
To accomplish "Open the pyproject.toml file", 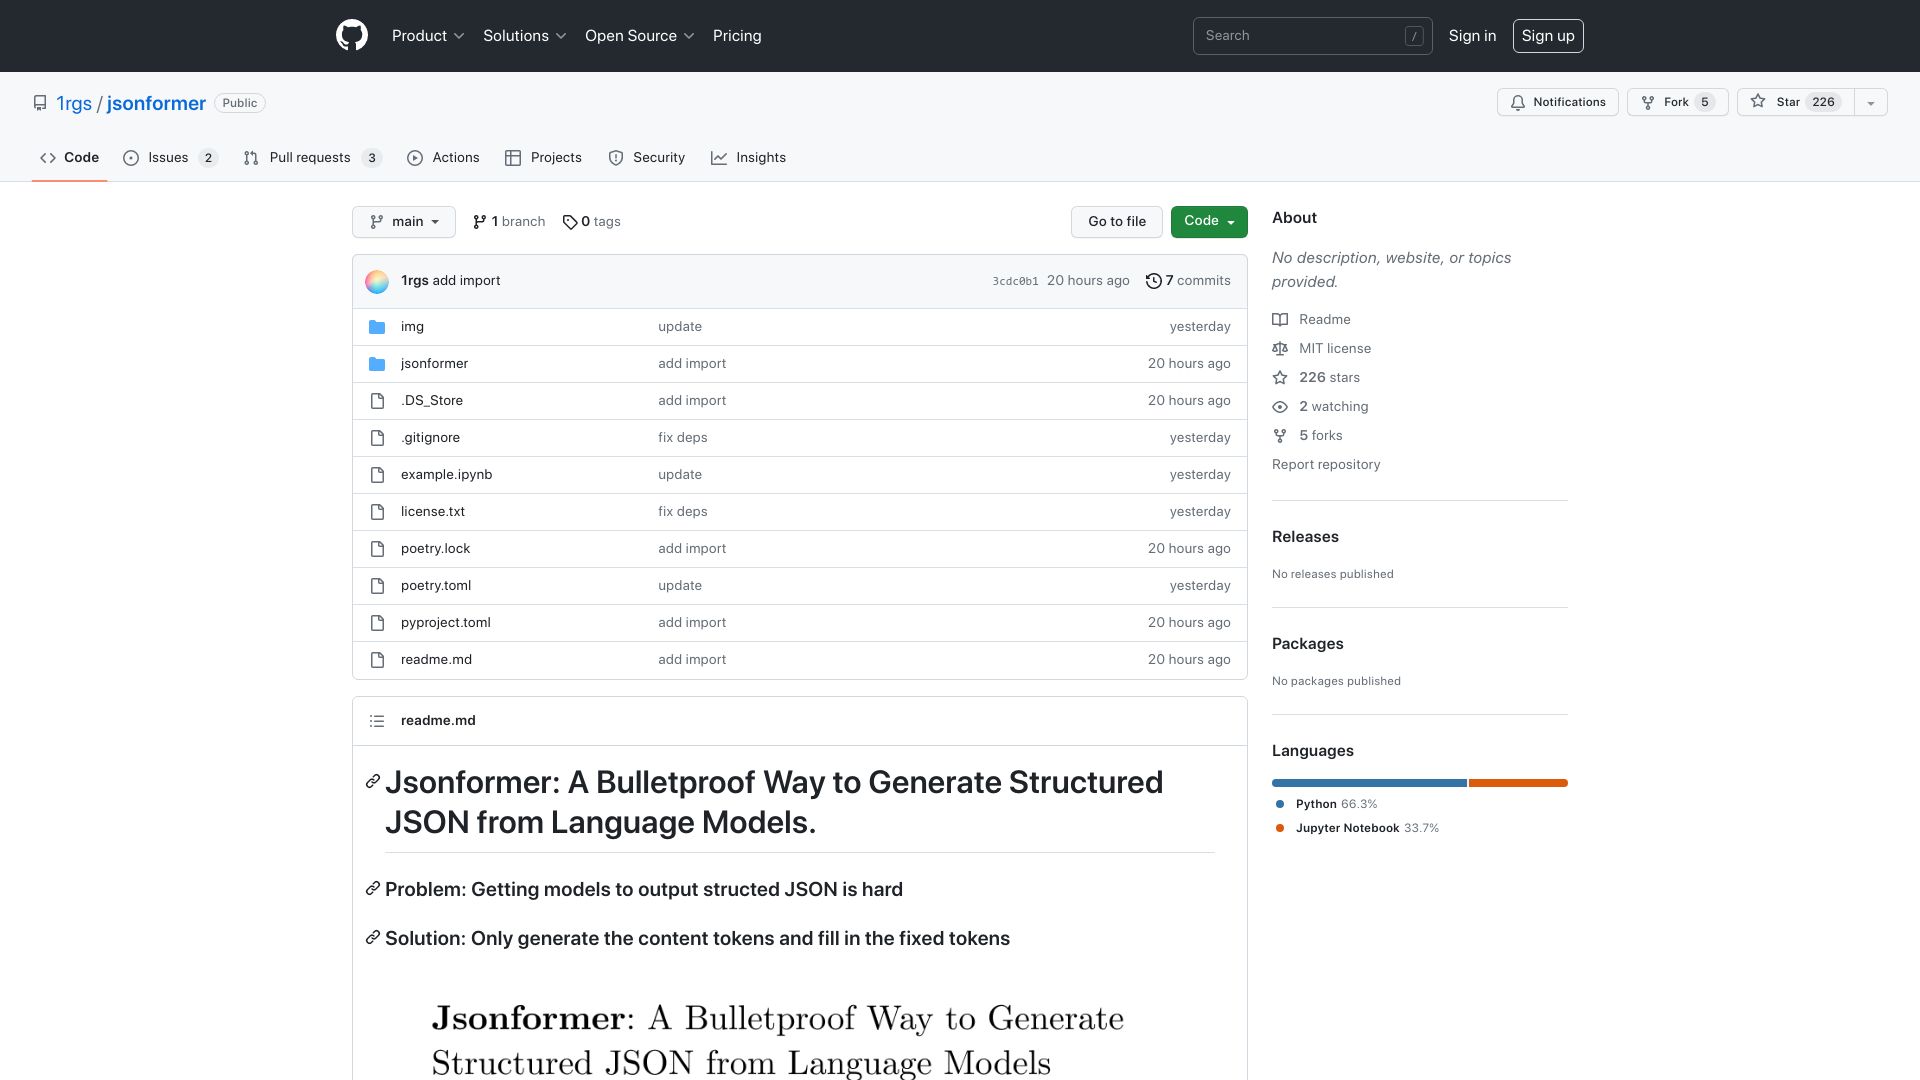I will 445,623.
